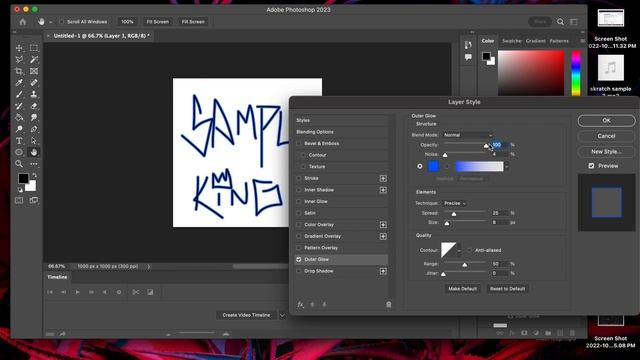Confirm Layer Style with OK
The height and width of the screenshot is (360, 640).
tap(607, 120)
